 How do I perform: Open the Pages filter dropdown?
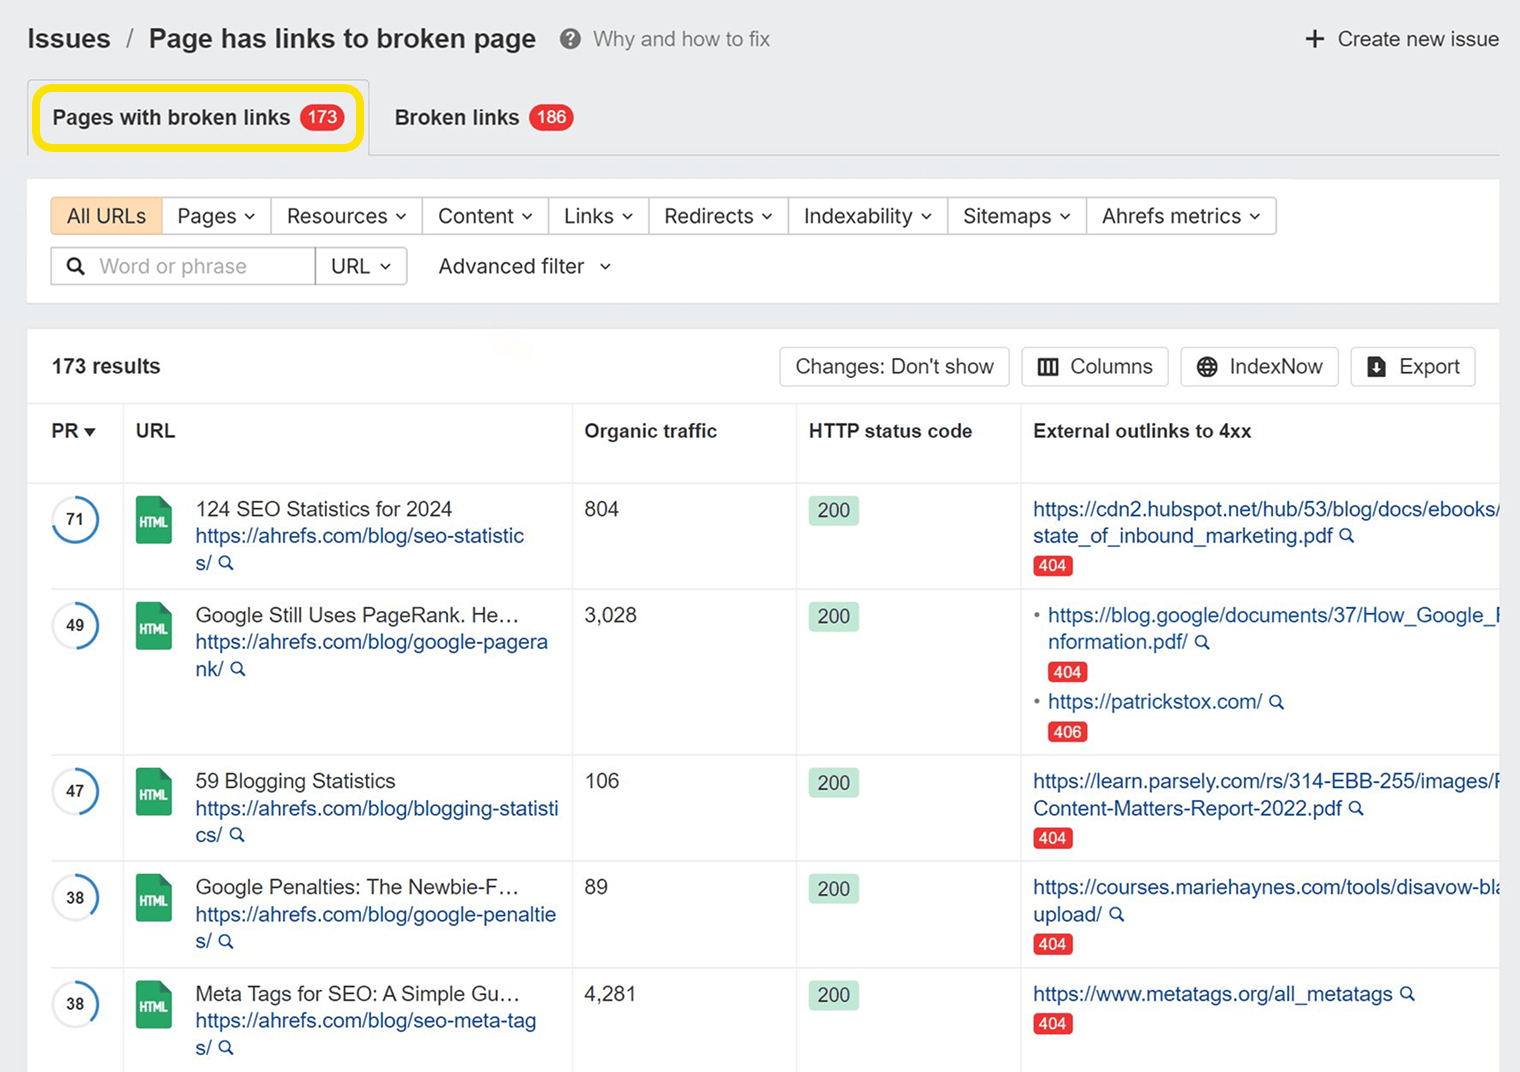click(x=214, y=215)
